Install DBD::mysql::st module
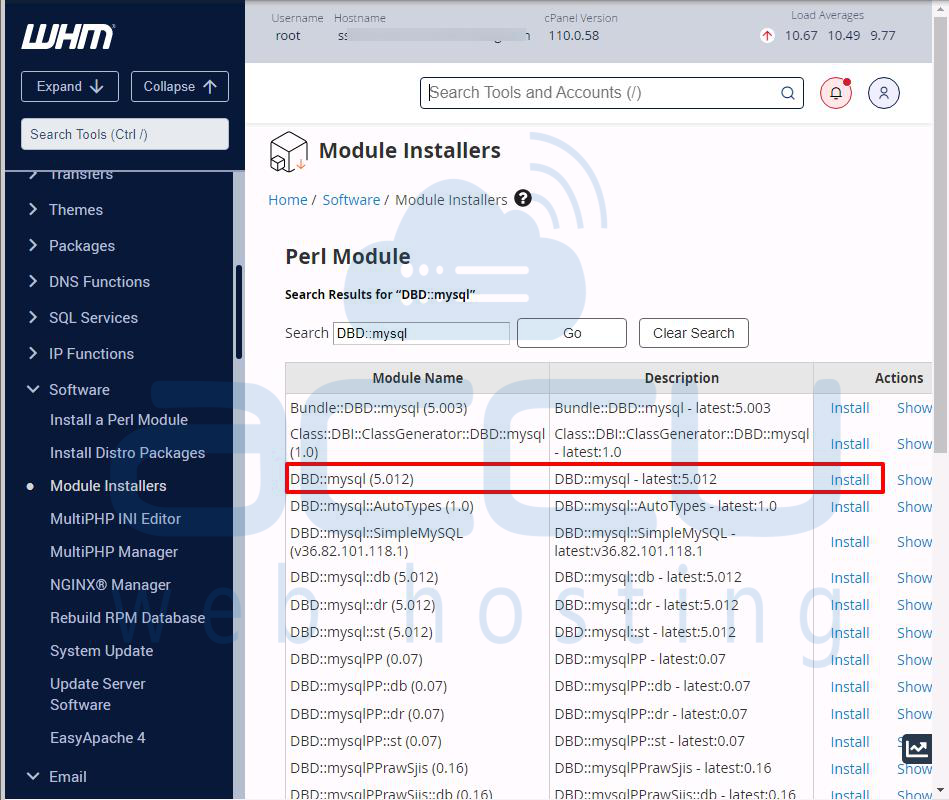The height and width of the screenshot is (800, 949). 850,633
